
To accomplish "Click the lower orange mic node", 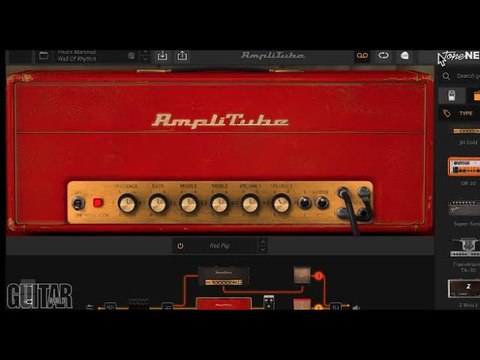I will 318,307.
